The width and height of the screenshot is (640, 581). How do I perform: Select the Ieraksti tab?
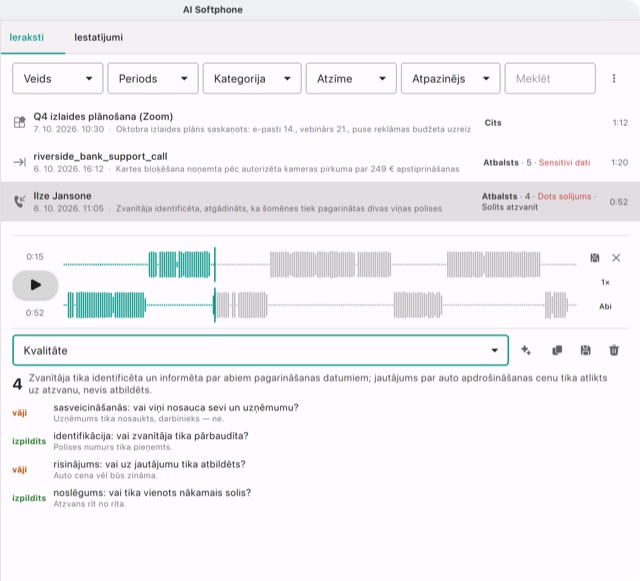coord(27,37)
